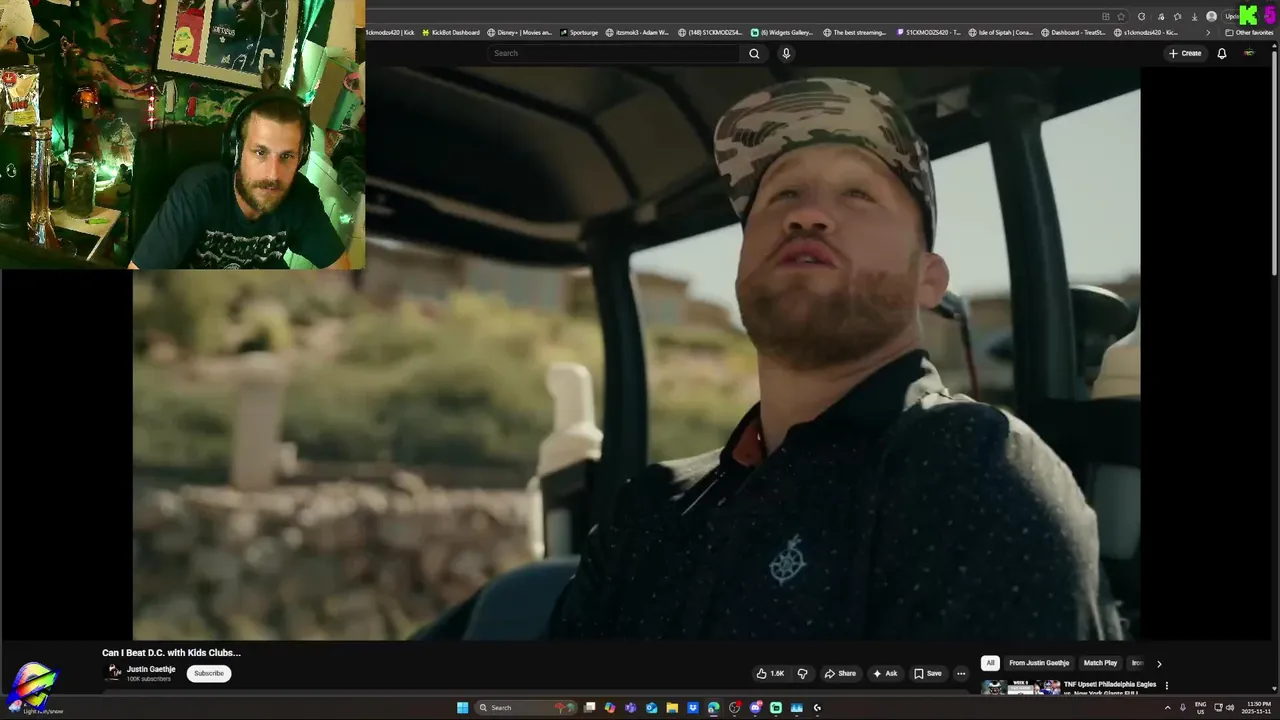The width and height of the screenshot is (1280, 720).
Task: Open the YouTube account avatar menu
Action: (1248, 53)
